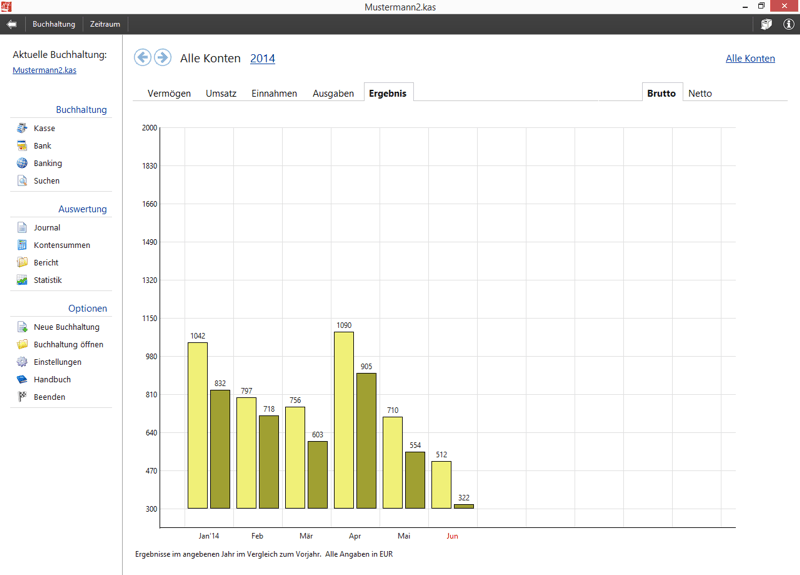This screenshot has width=800, height=575.
Task: Click the Alle Konten link at top right
Action: tap(750, 59)
